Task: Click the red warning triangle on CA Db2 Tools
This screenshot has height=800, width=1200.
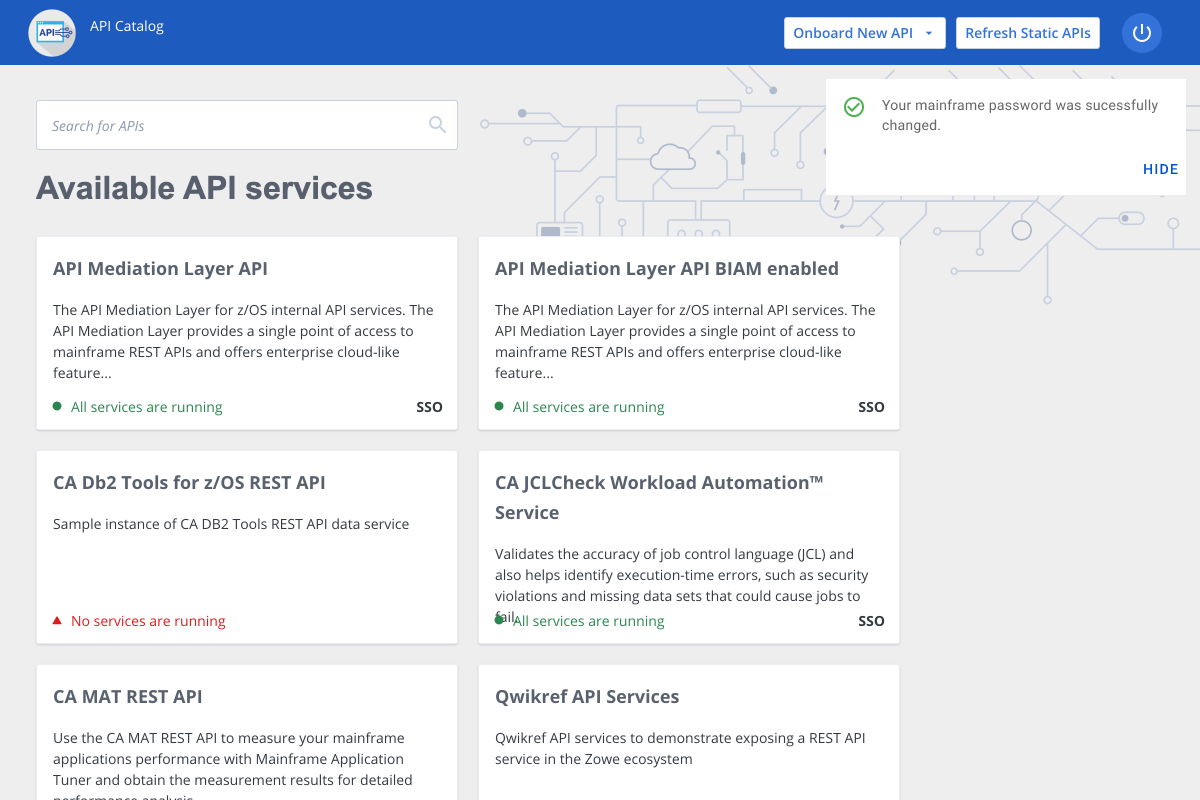Action: click(58, 621)
